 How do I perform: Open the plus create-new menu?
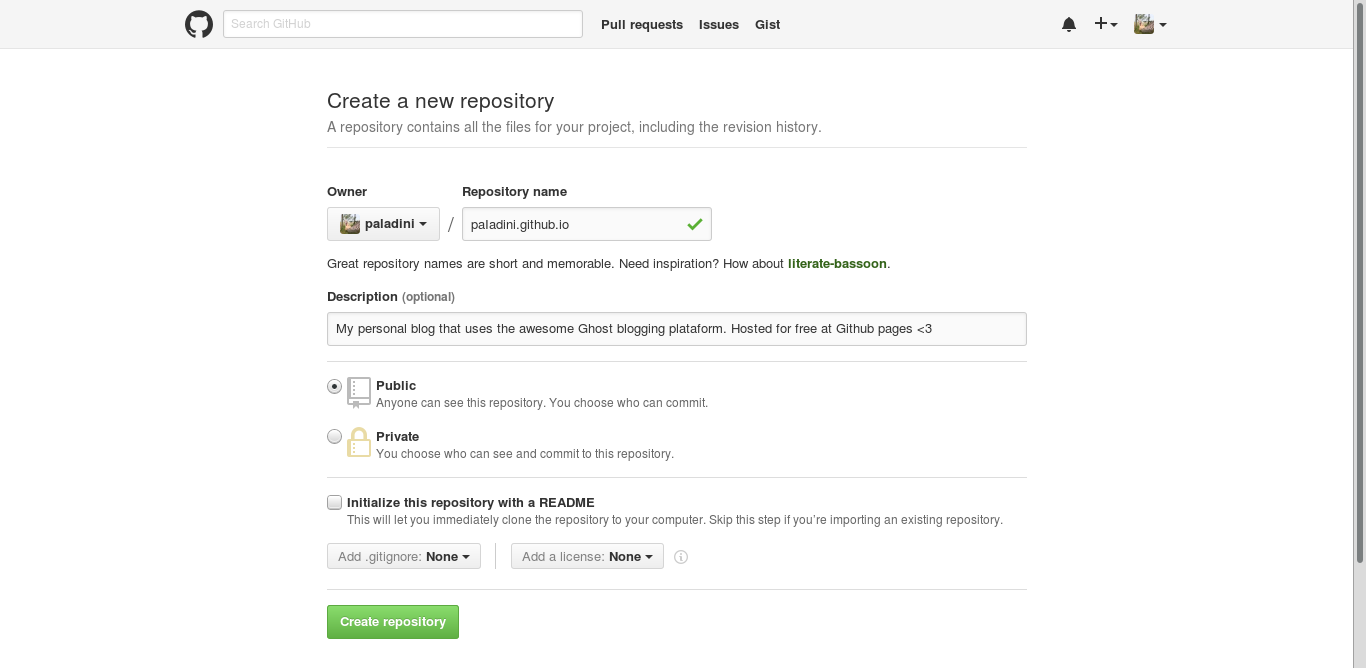click(1105, 24)
